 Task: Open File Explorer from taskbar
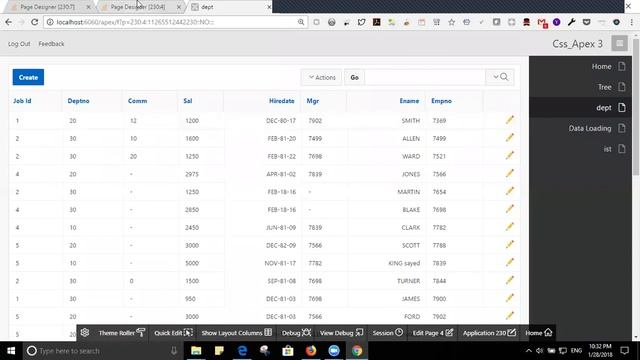point(196,351)
